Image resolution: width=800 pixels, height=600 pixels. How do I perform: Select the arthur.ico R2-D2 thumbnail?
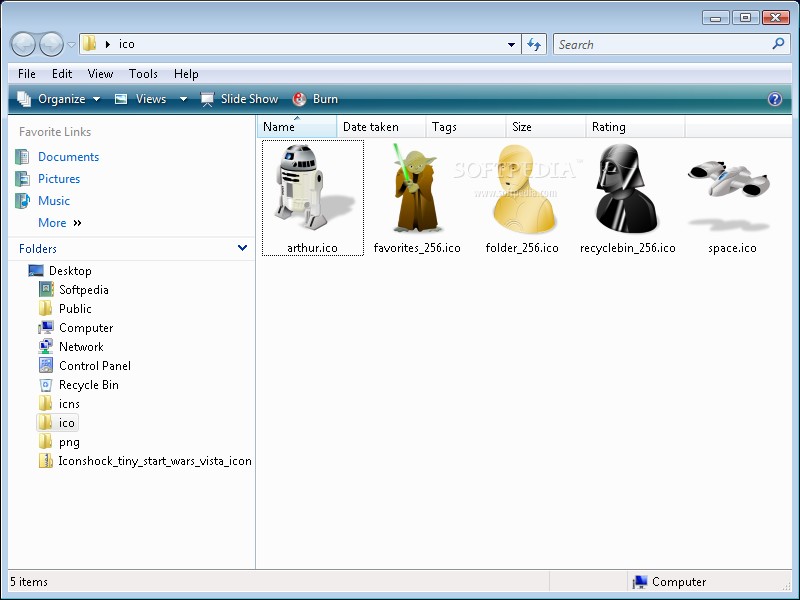click(312, 198)
